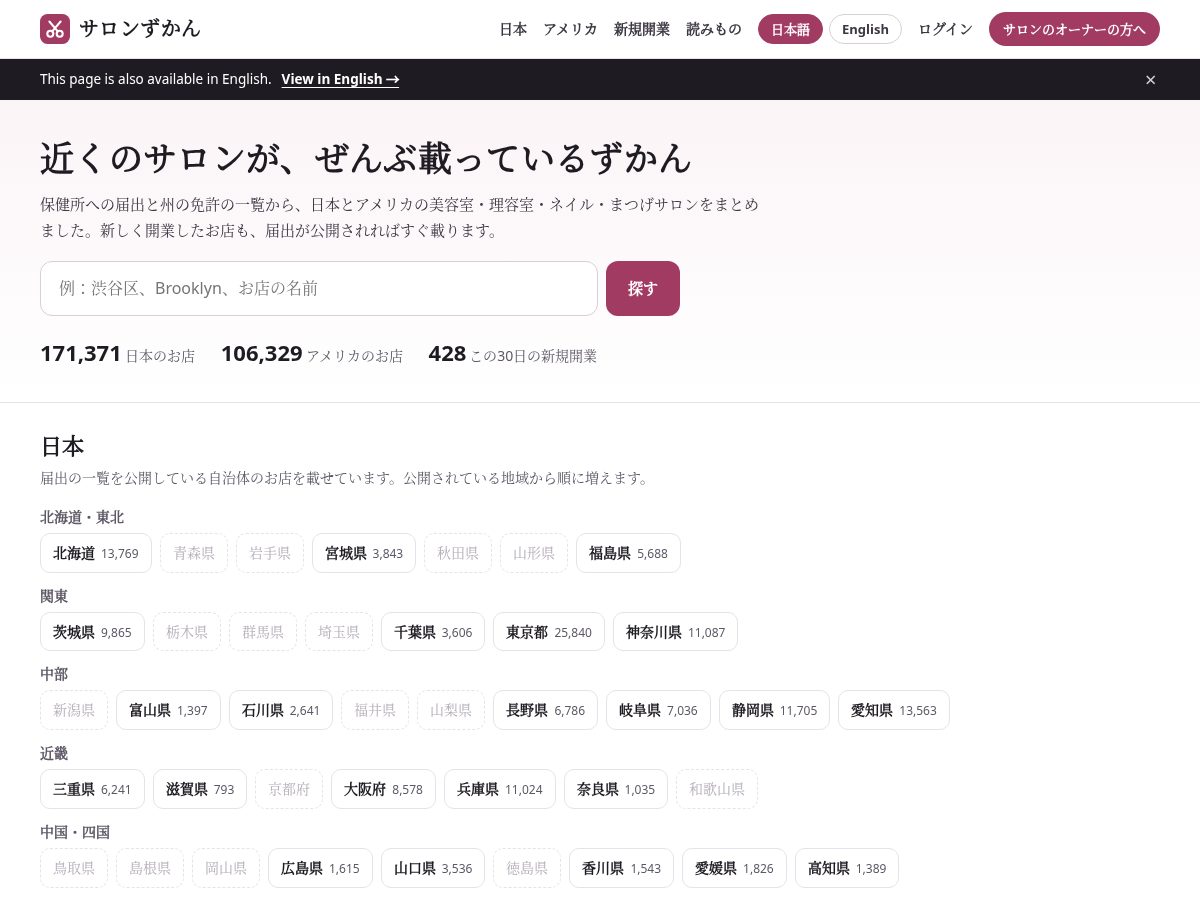
Task: Click the disabled 福井県 chip
Action: pyautogui.click(x=375, y=710)
